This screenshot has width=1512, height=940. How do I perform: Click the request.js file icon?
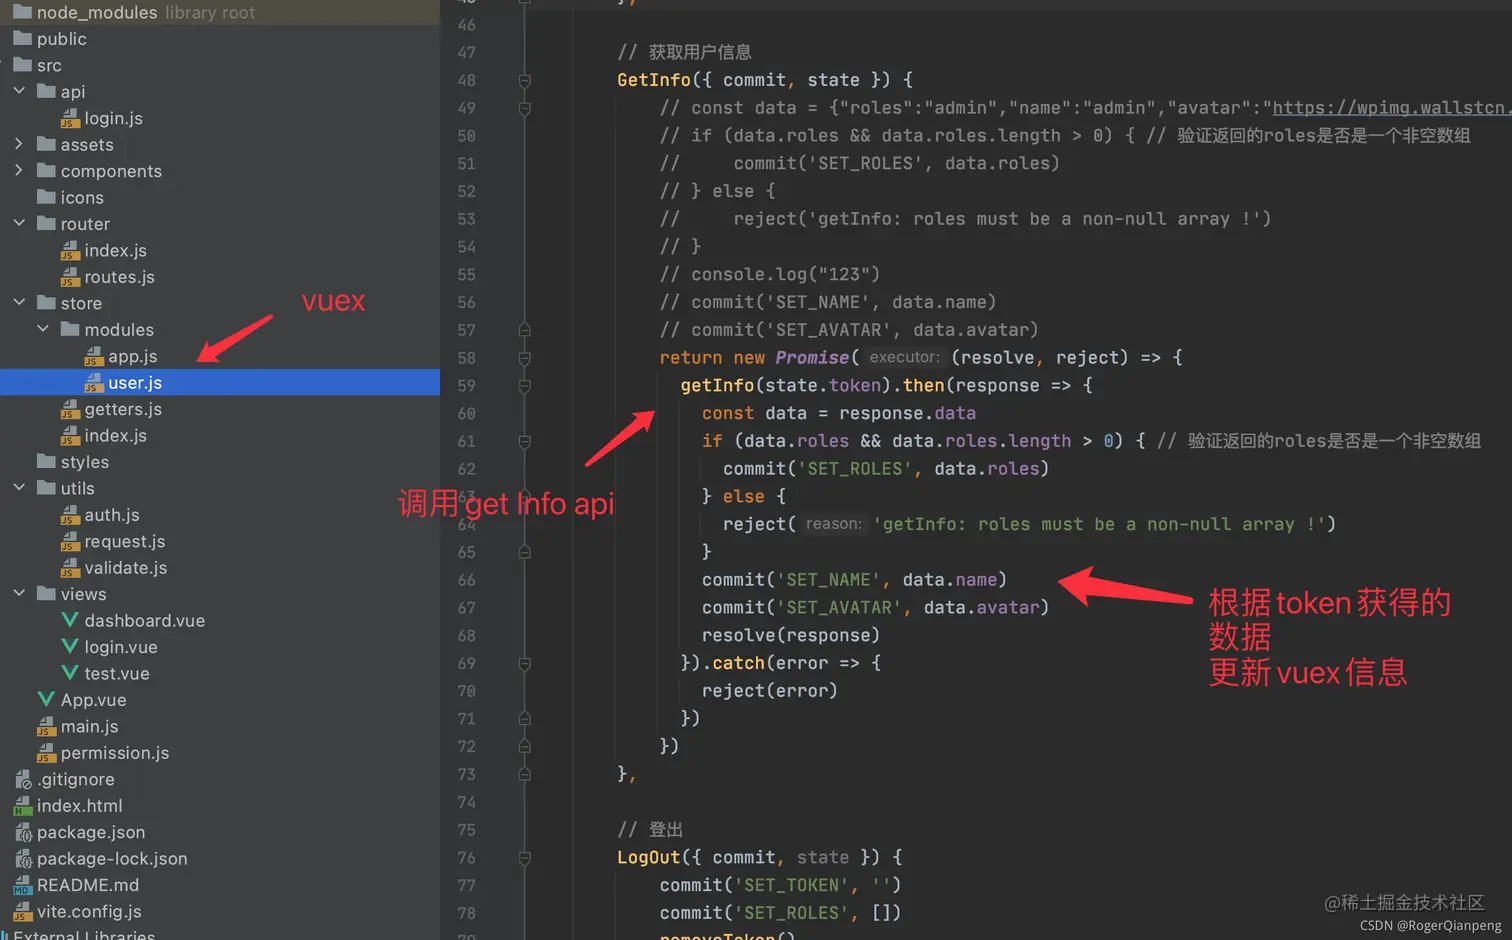(70, 541)
